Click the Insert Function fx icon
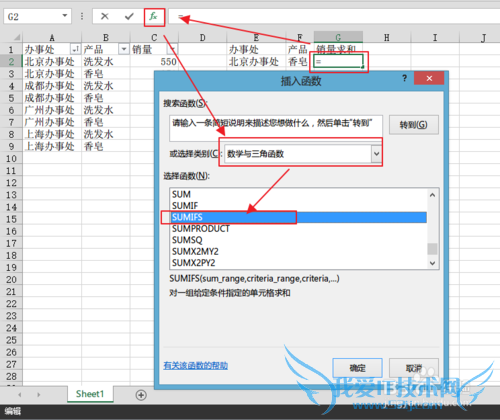 click(153, 16)
